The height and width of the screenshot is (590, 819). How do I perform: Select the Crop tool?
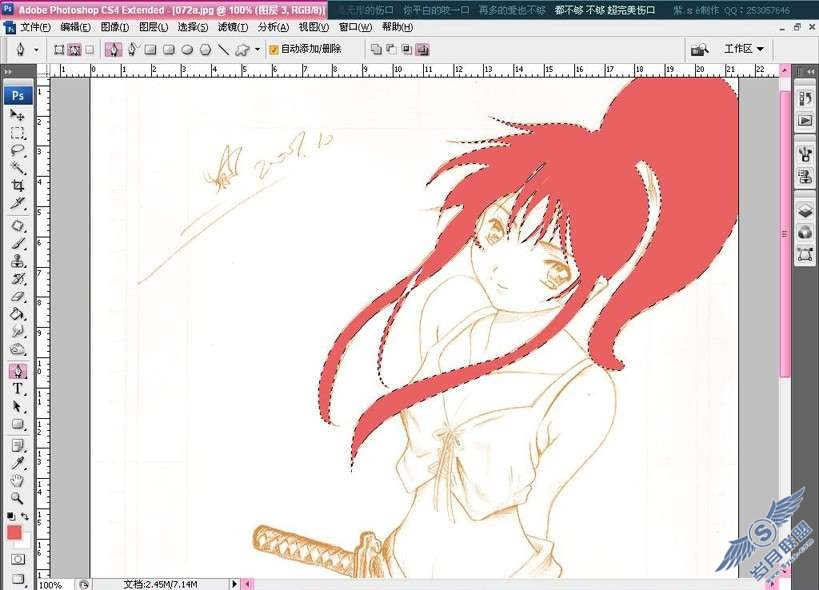point(17,185)
